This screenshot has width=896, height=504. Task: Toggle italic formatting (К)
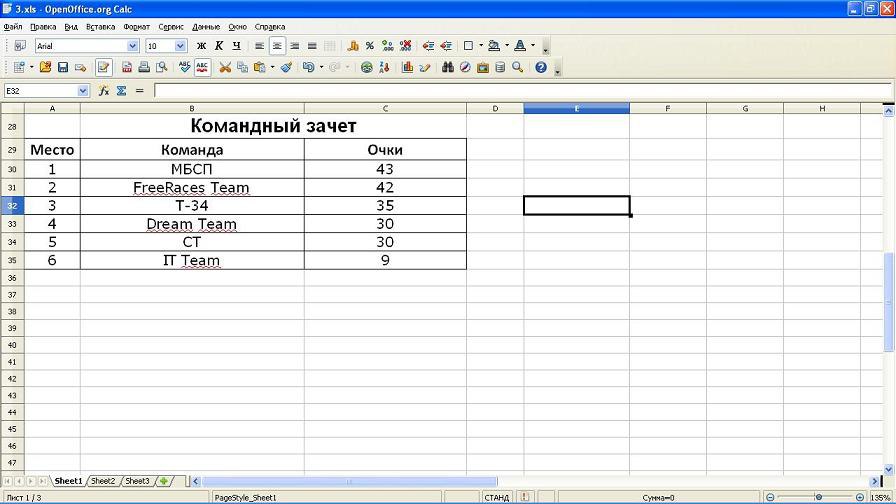tap(219, 46)
